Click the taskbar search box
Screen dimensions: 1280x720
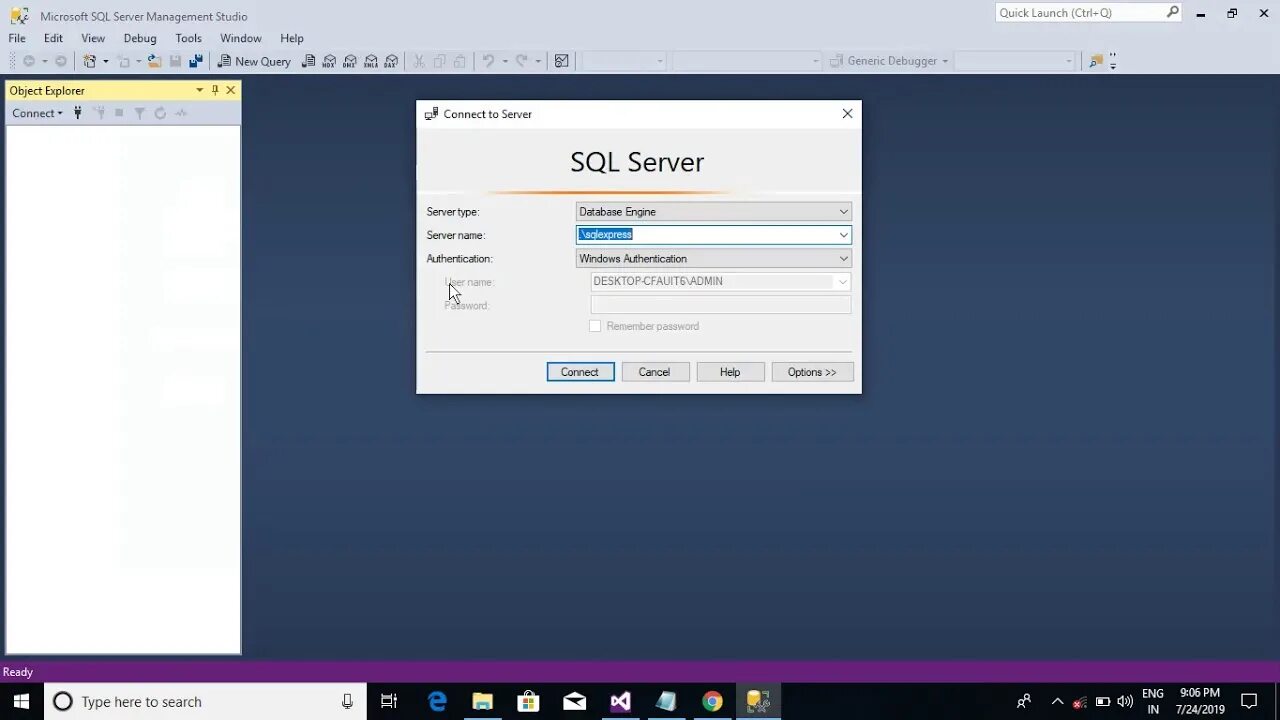pos(205,702)
